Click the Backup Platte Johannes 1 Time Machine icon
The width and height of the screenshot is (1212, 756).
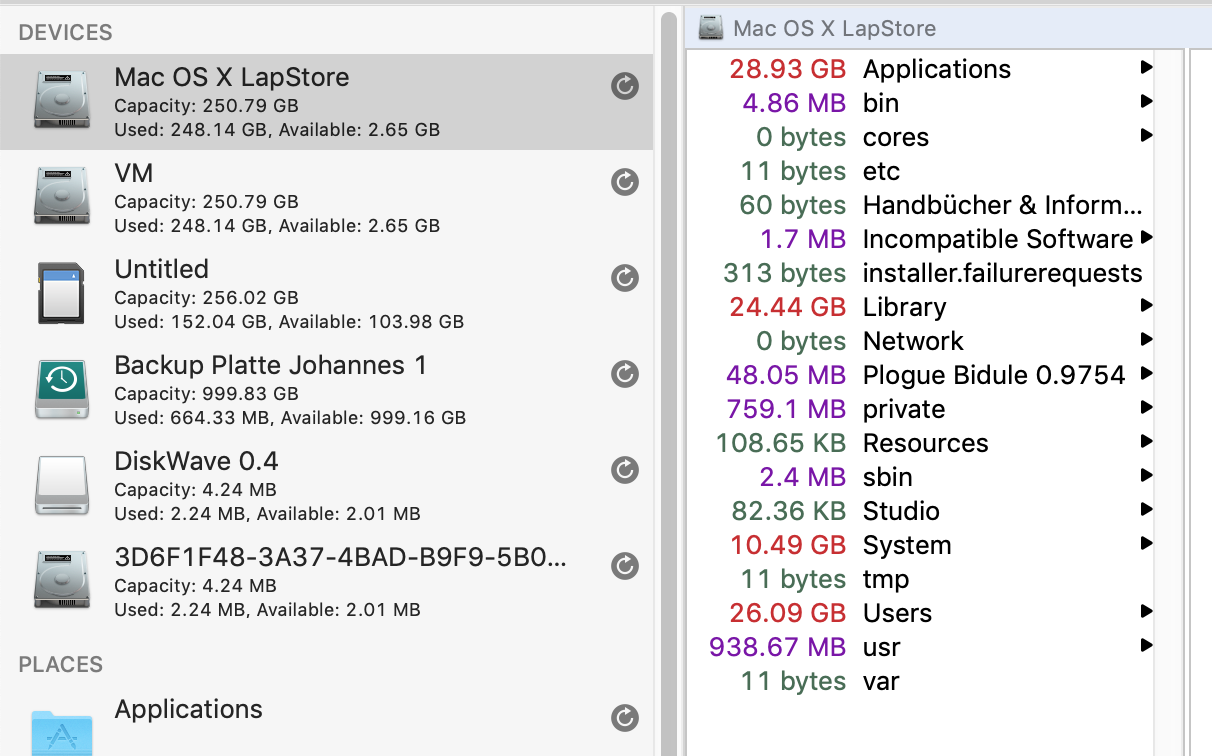61,389
